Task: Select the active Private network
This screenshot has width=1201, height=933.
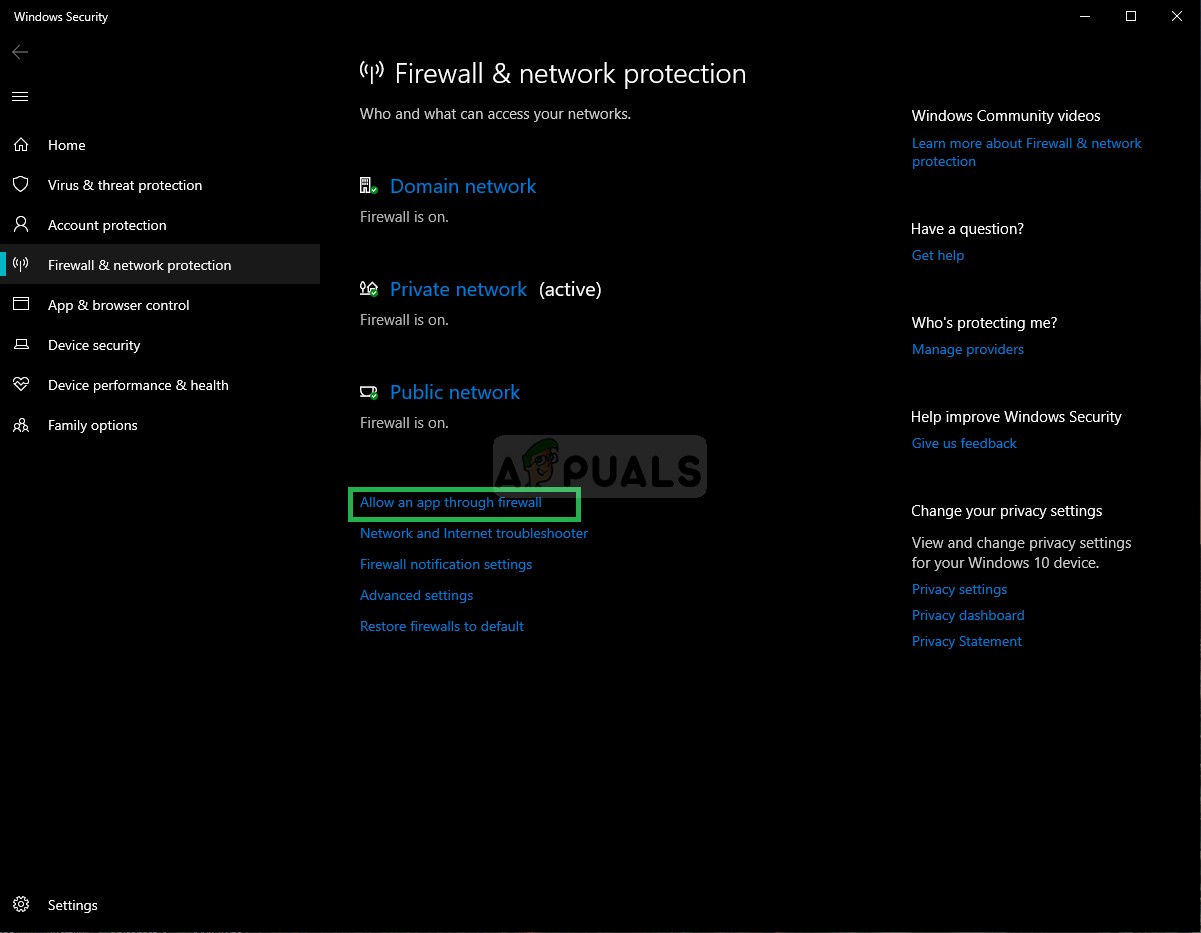Action: [459, 289]
